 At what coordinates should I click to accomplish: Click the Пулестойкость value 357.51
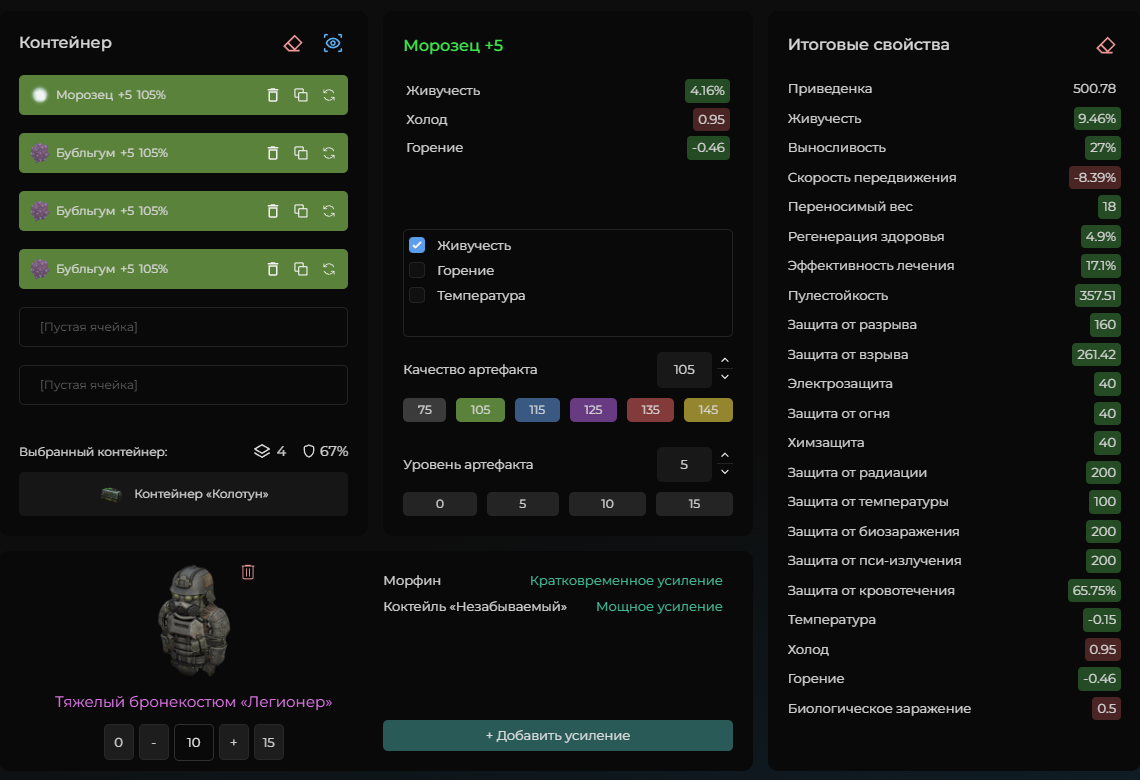click(x=1097, y=295)
